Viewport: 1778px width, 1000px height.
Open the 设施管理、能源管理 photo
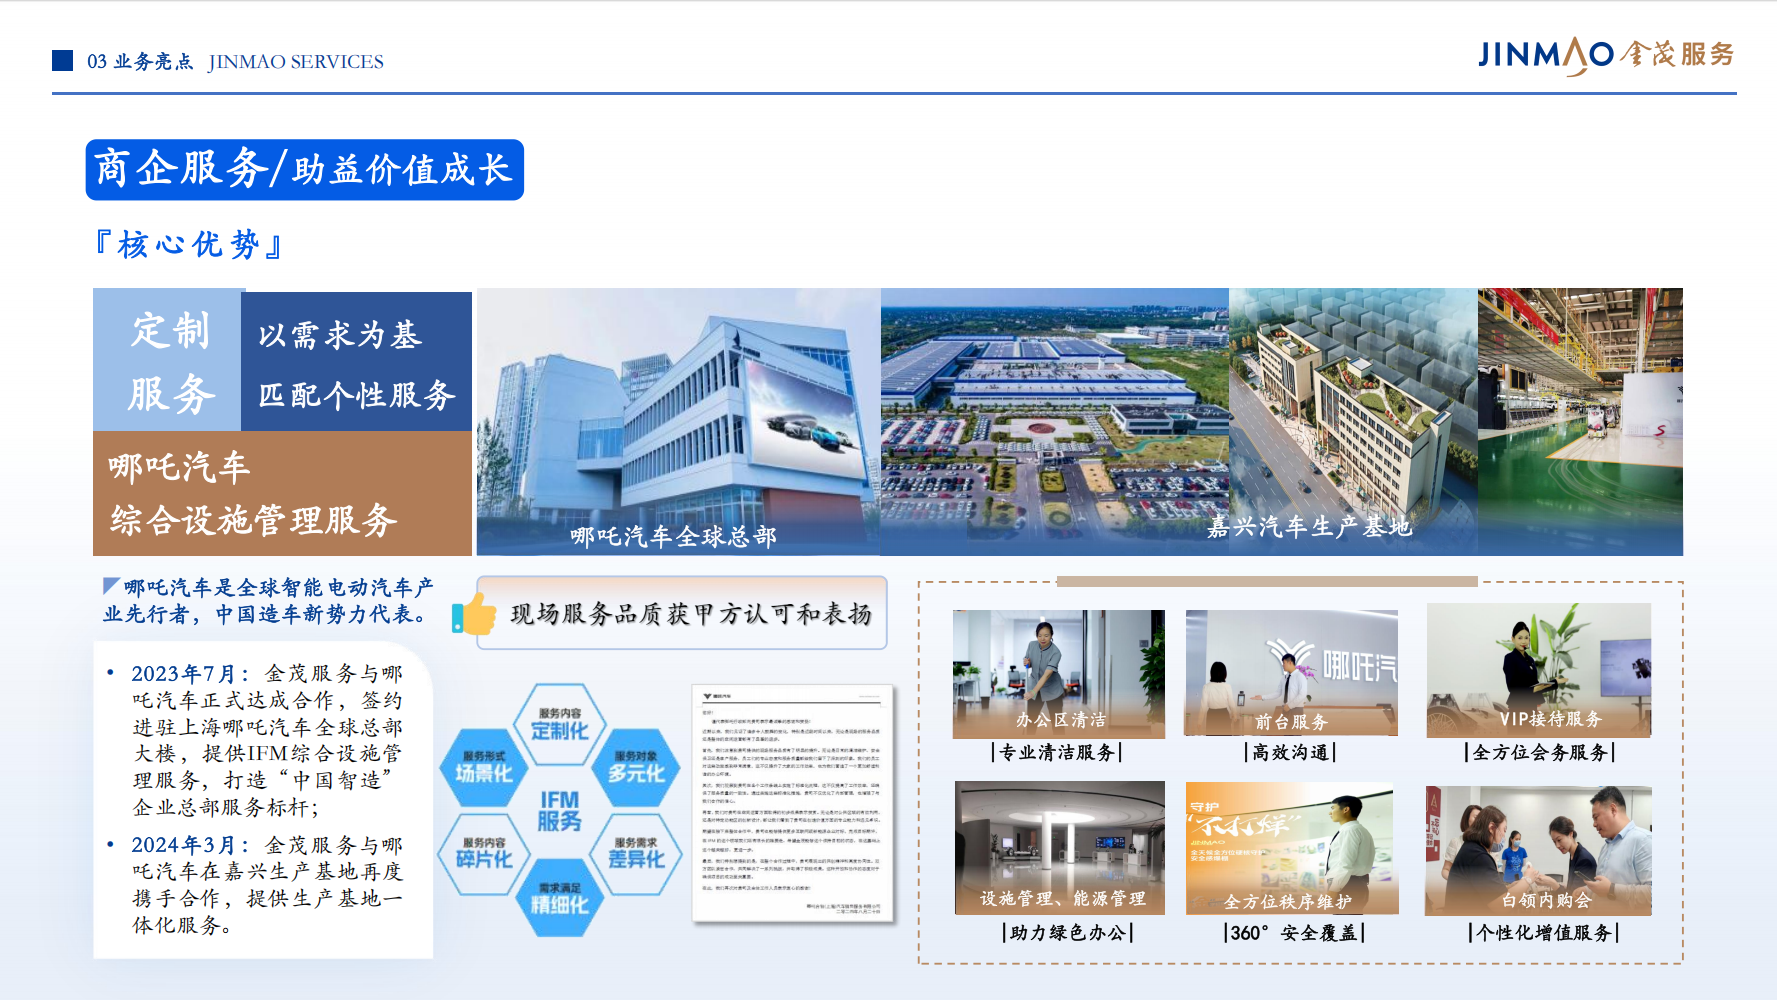pos(1060,848)
